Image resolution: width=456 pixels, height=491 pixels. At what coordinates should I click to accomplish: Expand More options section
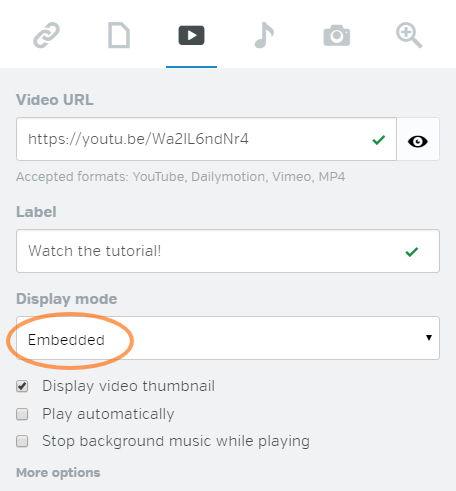58,473
